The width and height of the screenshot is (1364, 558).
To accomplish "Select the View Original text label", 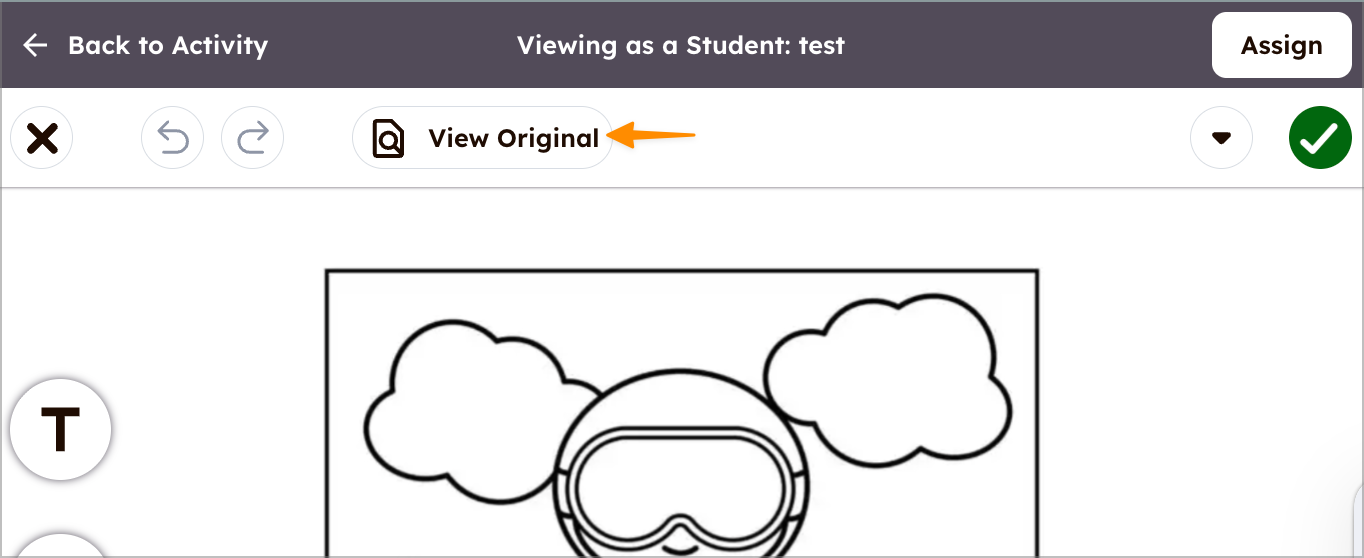I will click(x=513, y=138).
